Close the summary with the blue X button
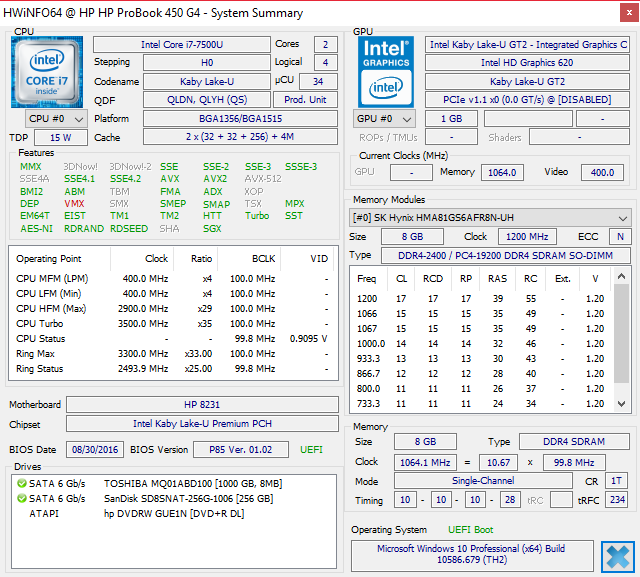 point(618,557)
